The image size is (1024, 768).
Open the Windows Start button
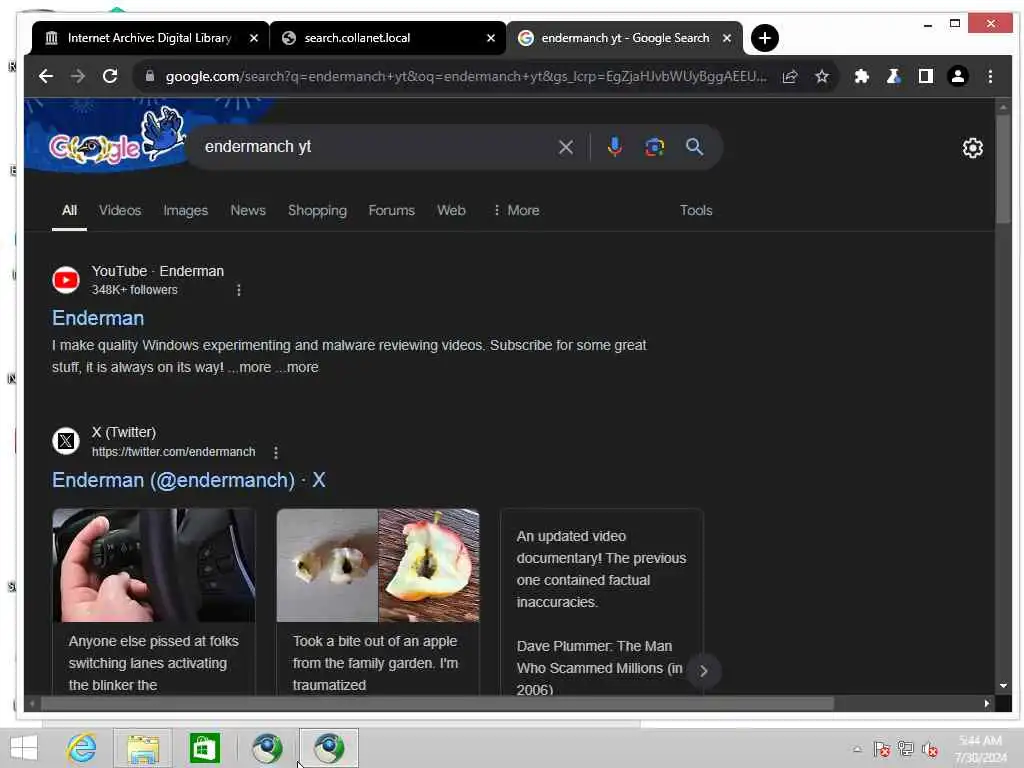coord(24,748)
